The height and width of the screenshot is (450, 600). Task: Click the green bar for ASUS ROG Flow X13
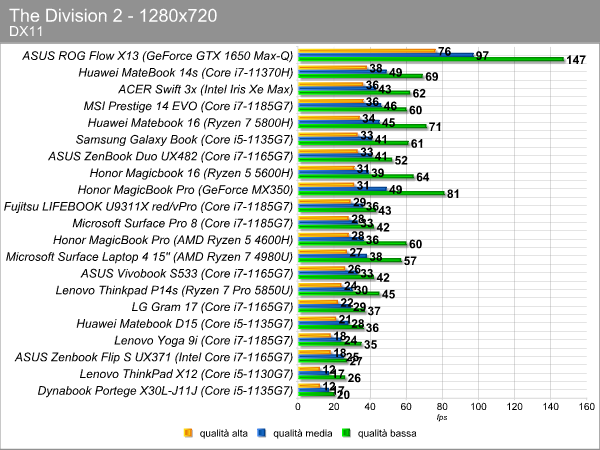click(x=431, y=59)
